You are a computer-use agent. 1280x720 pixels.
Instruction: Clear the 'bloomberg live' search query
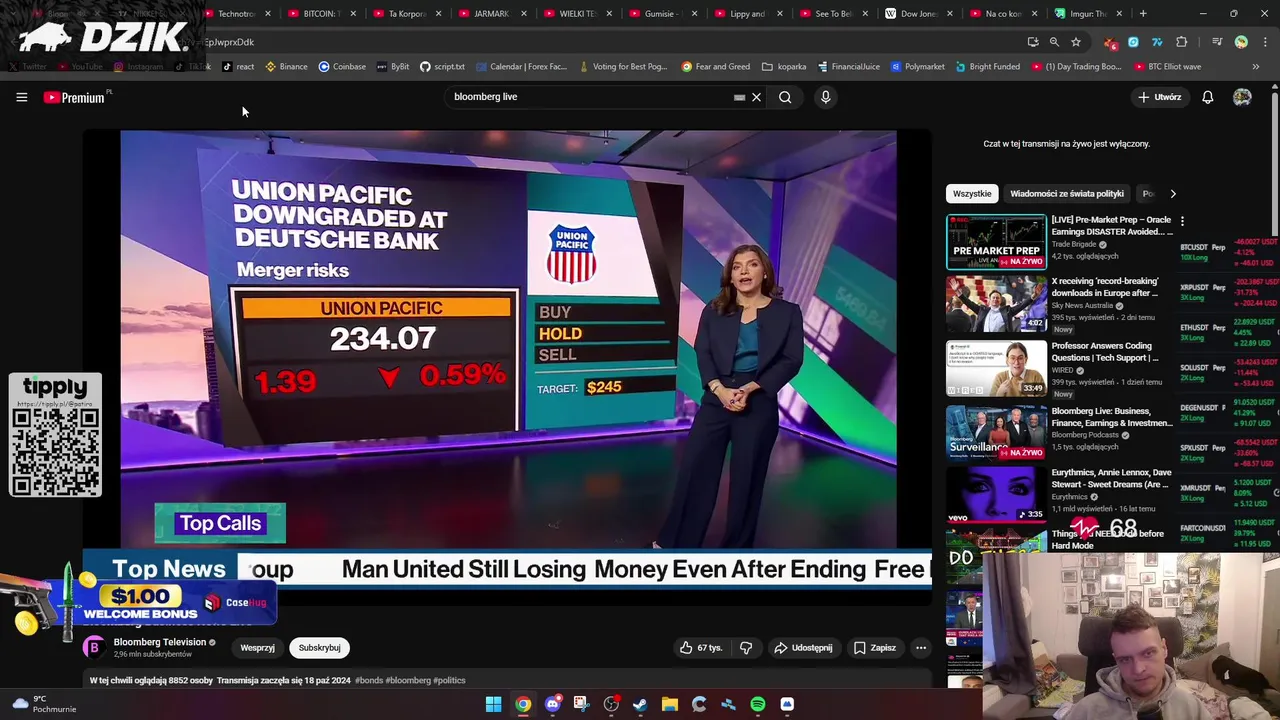[x=757, y=97]
